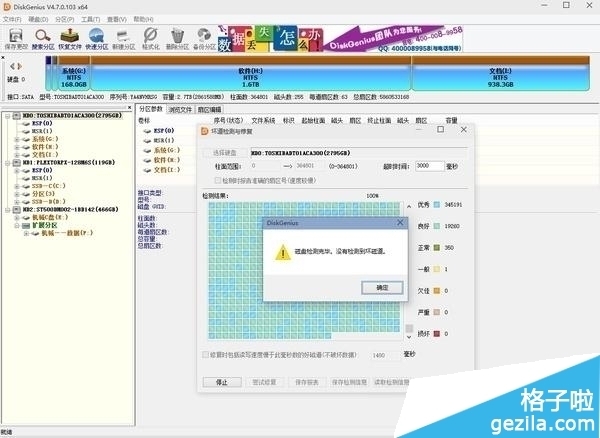Switch to the 扇区编辑 tab
This screenshot has height=438, width=600.
(209, 110)
